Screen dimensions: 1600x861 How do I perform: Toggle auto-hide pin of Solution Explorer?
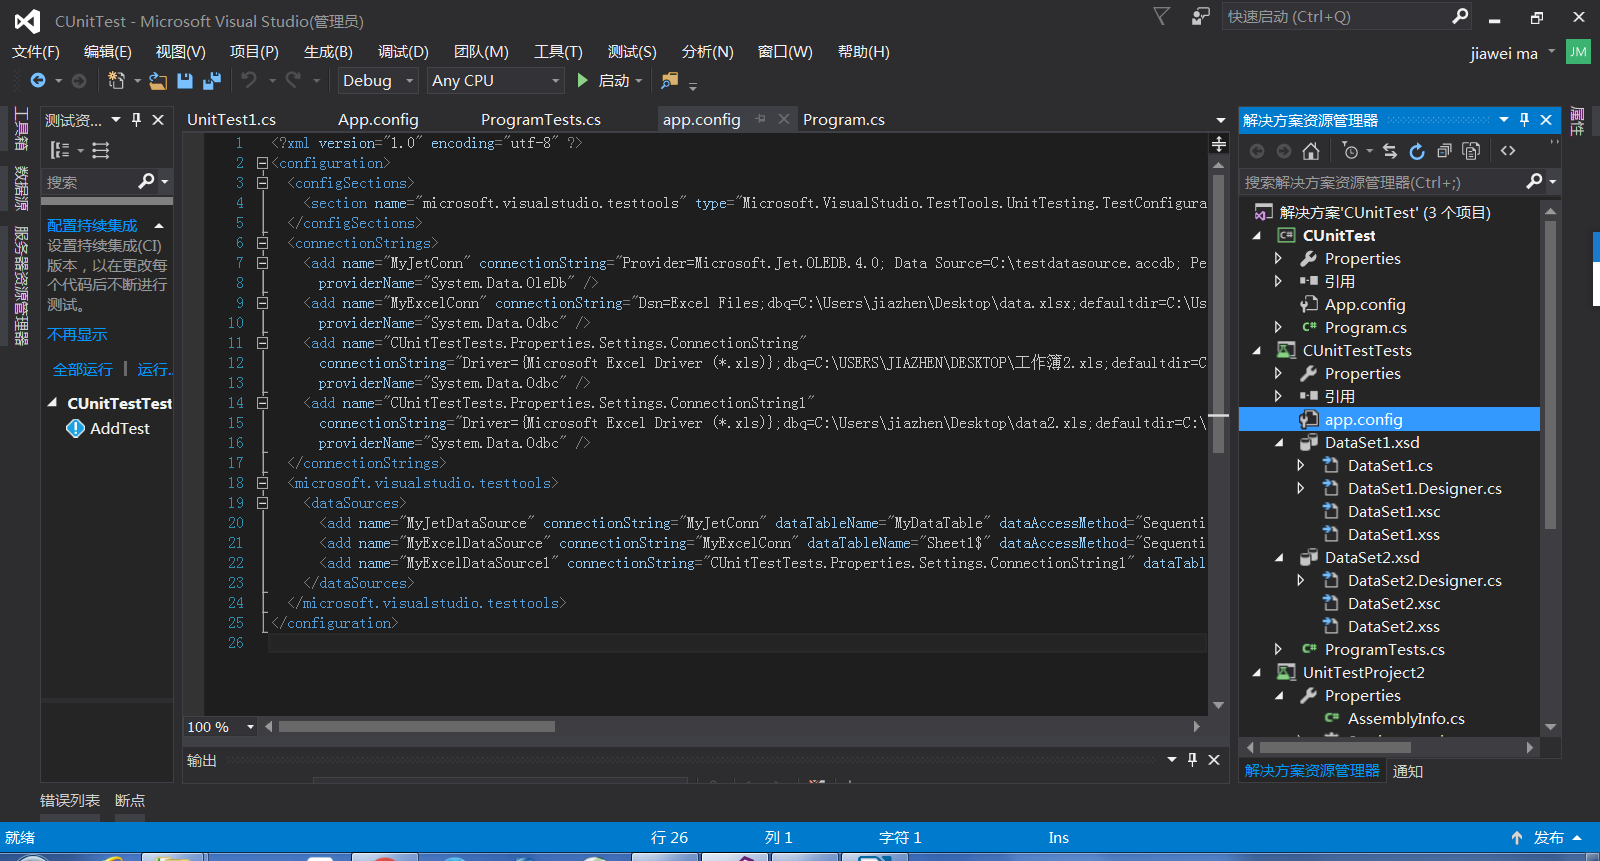1524,120
